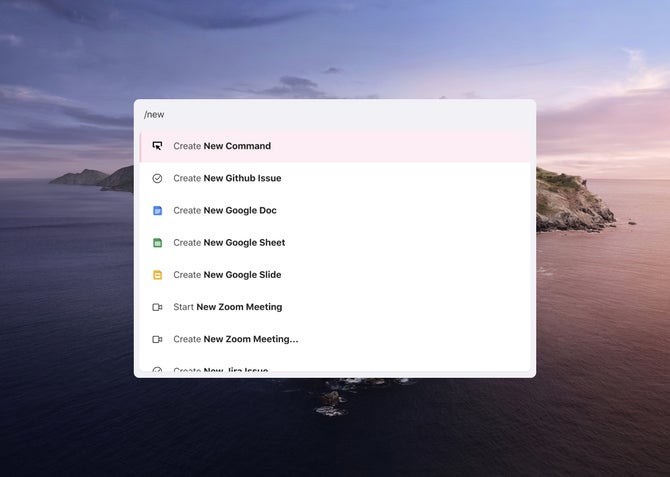Pick Create New Google Sheet
The width and height of the screenshot is (670, 477).
(335, 243)
